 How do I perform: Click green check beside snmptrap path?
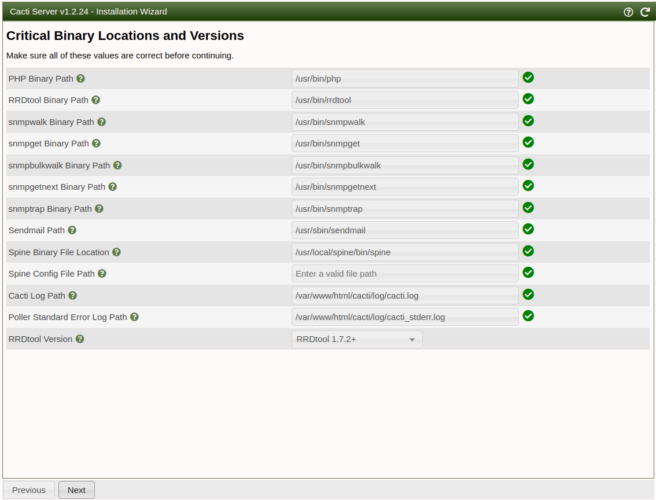click(x=528, y=208)
